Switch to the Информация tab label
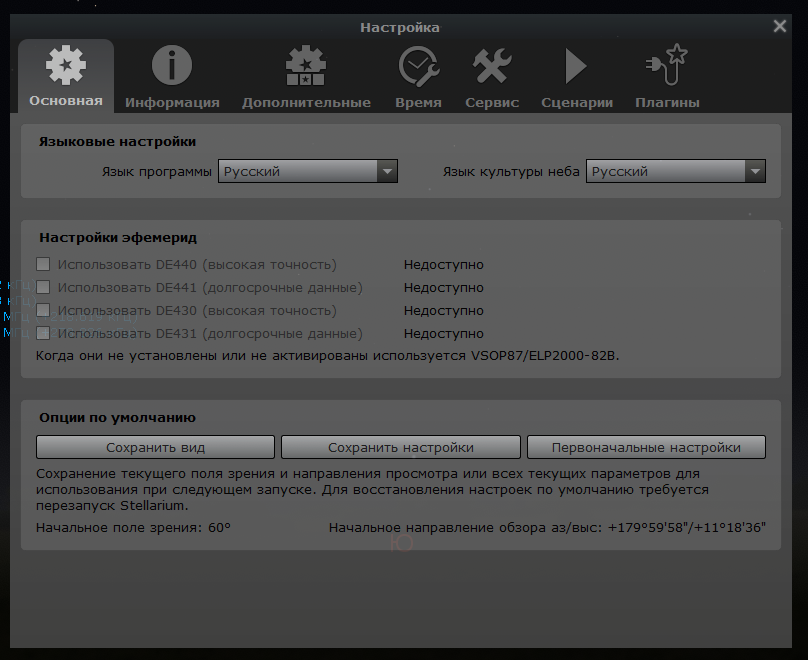 tap(172, 103)
